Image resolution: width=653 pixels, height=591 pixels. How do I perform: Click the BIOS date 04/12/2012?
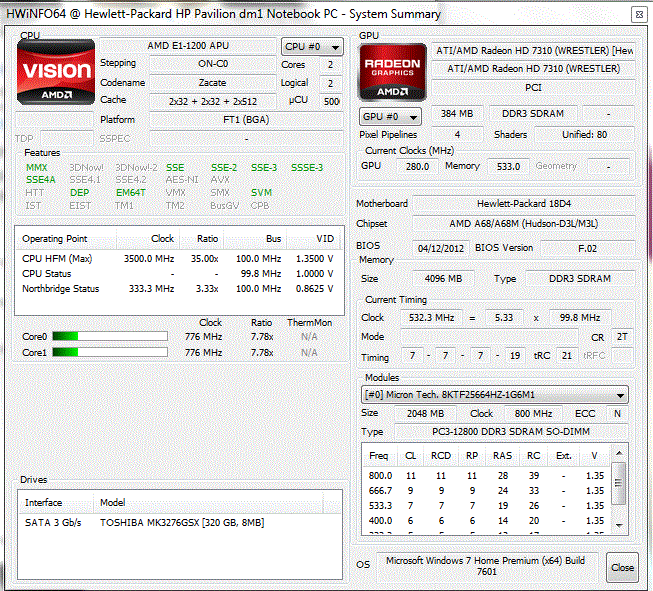click(441, 249)
